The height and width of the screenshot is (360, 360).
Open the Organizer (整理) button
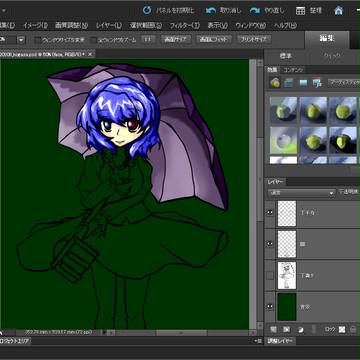309,10
